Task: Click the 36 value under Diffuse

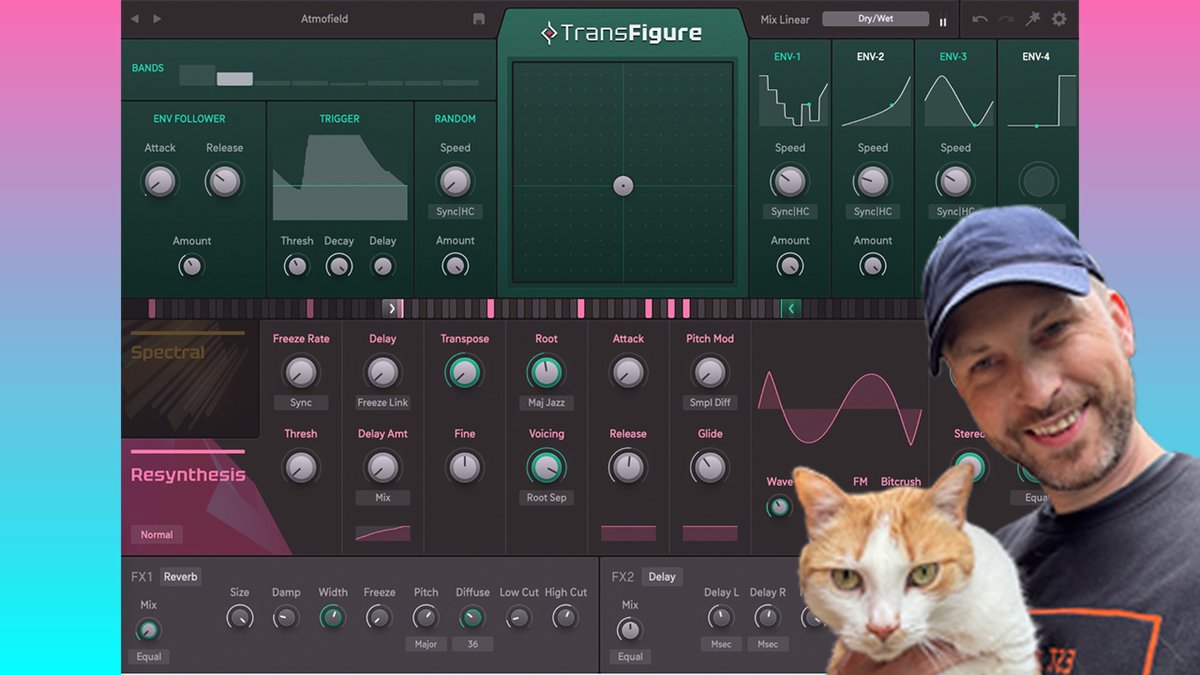Action: tap(473, 644)
